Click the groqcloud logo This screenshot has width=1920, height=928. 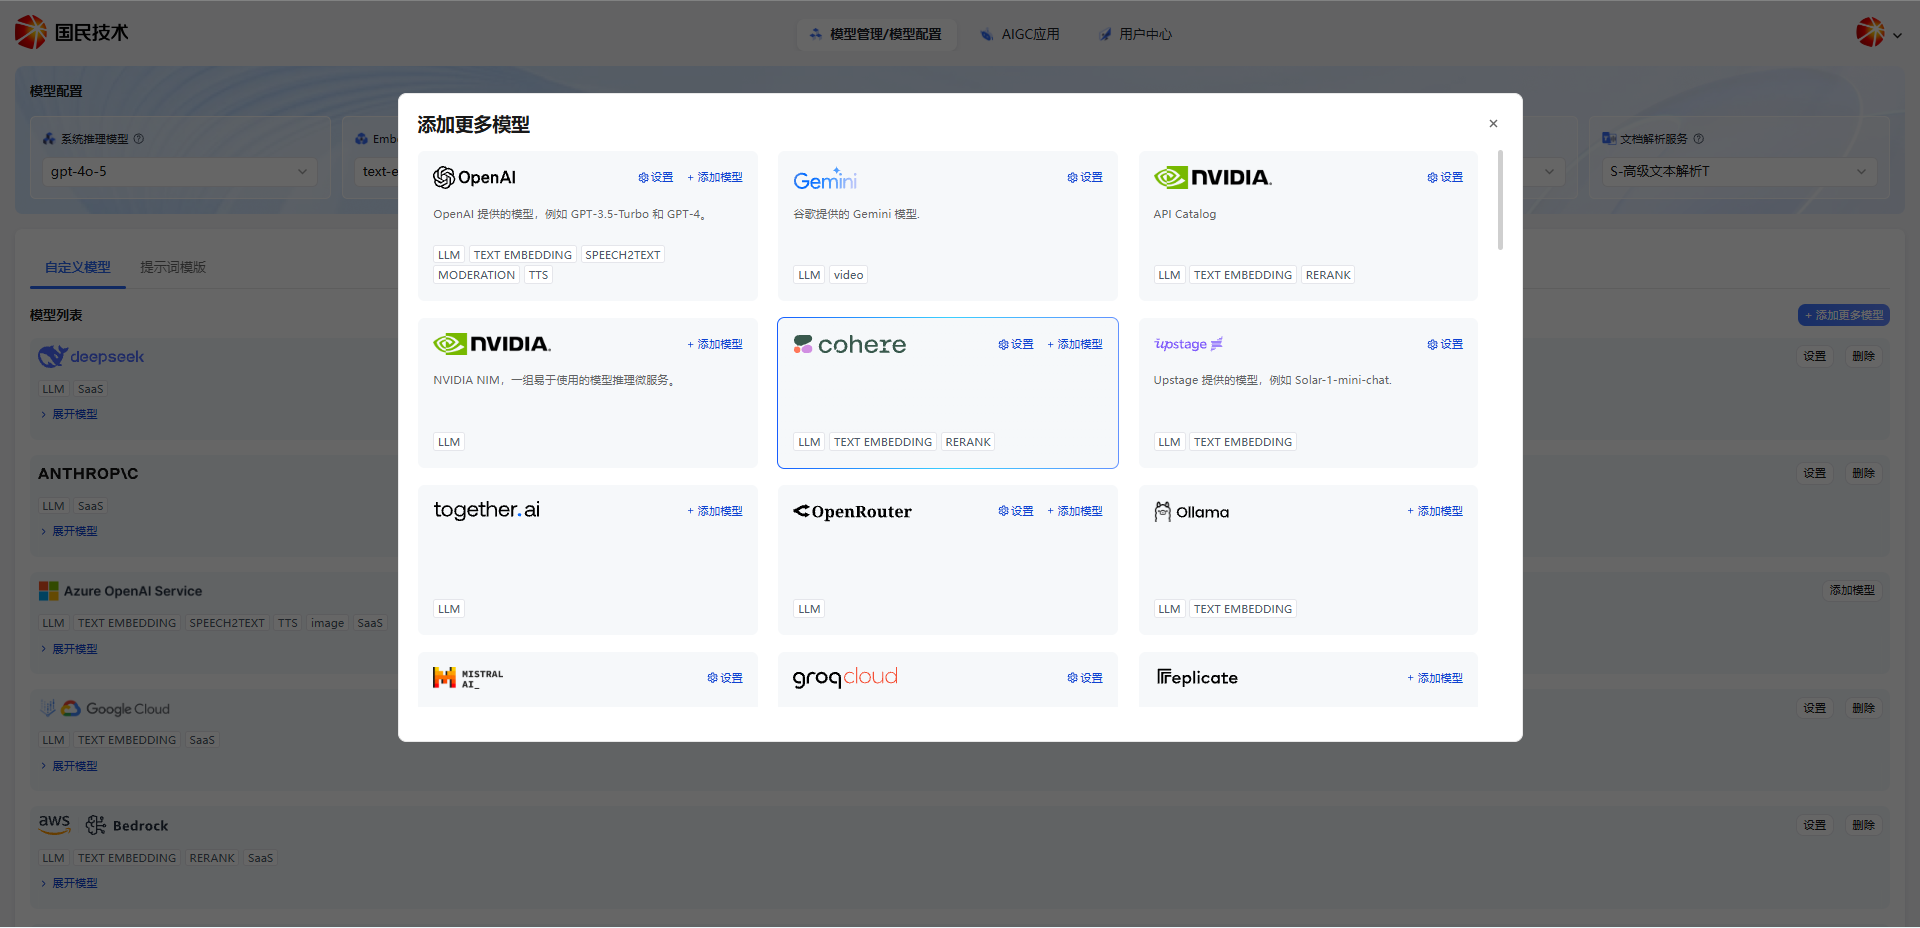(x=845, y=678)
